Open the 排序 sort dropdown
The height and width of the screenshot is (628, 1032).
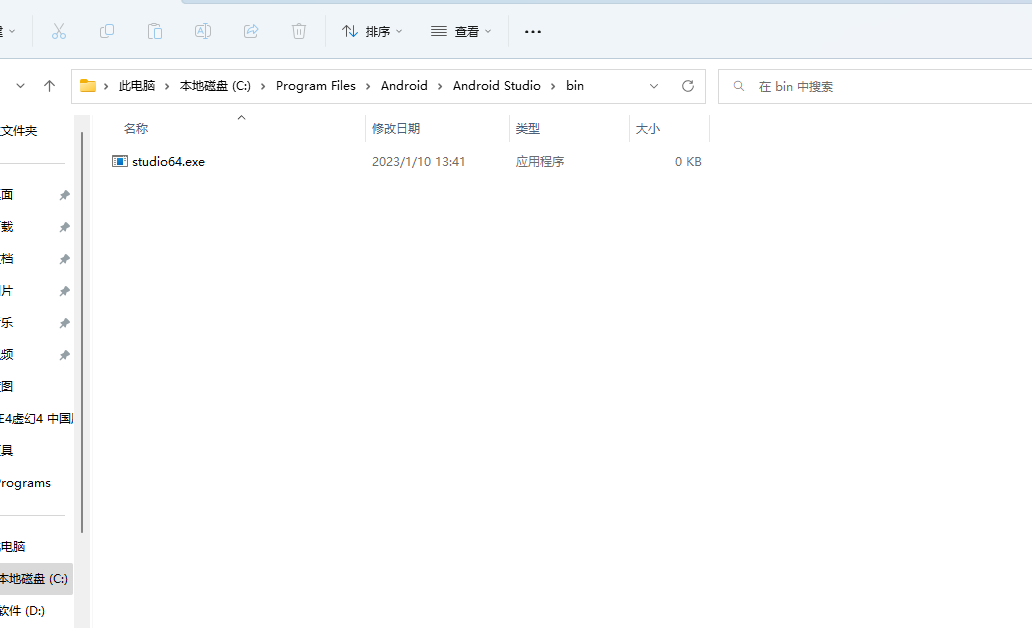[x=372, y=31]
